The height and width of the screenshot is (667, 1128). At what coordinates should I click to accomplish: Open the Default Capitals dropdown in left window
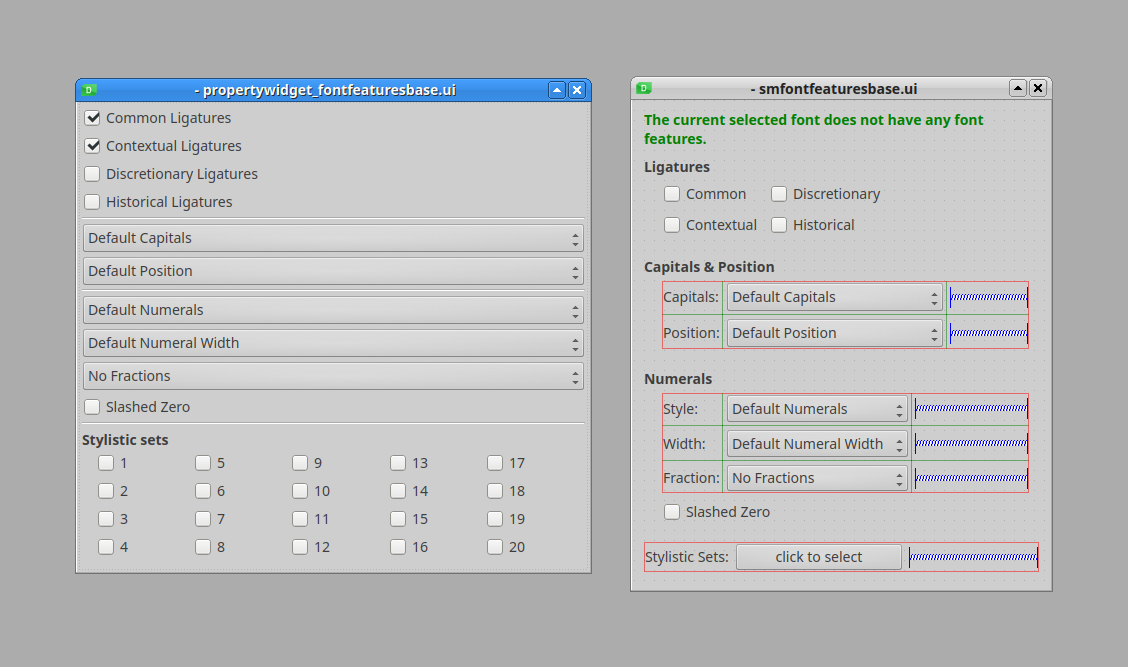pos(333,238)
